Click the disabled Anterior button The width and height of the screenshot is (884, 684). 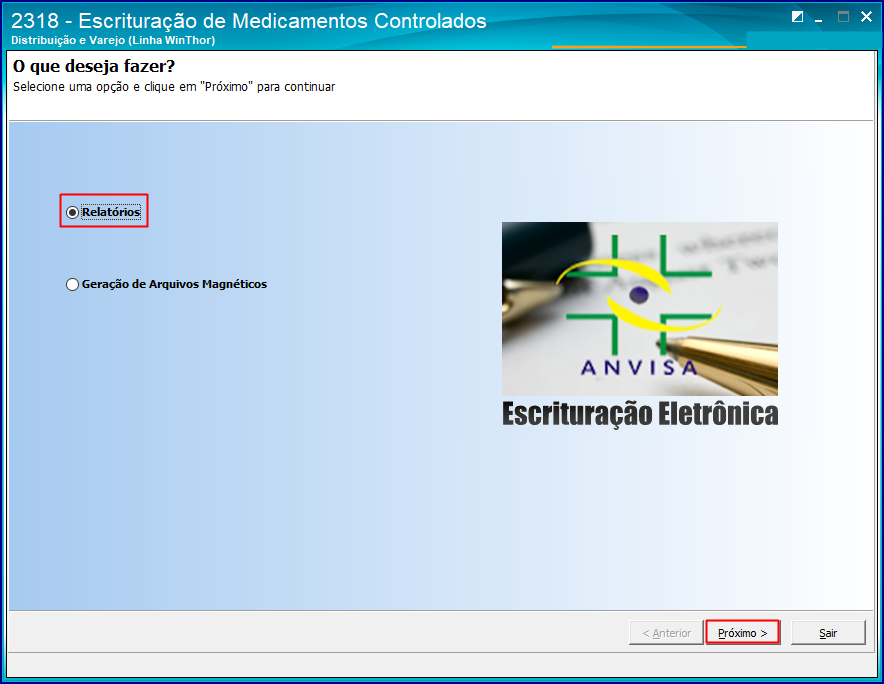[666, 633]
